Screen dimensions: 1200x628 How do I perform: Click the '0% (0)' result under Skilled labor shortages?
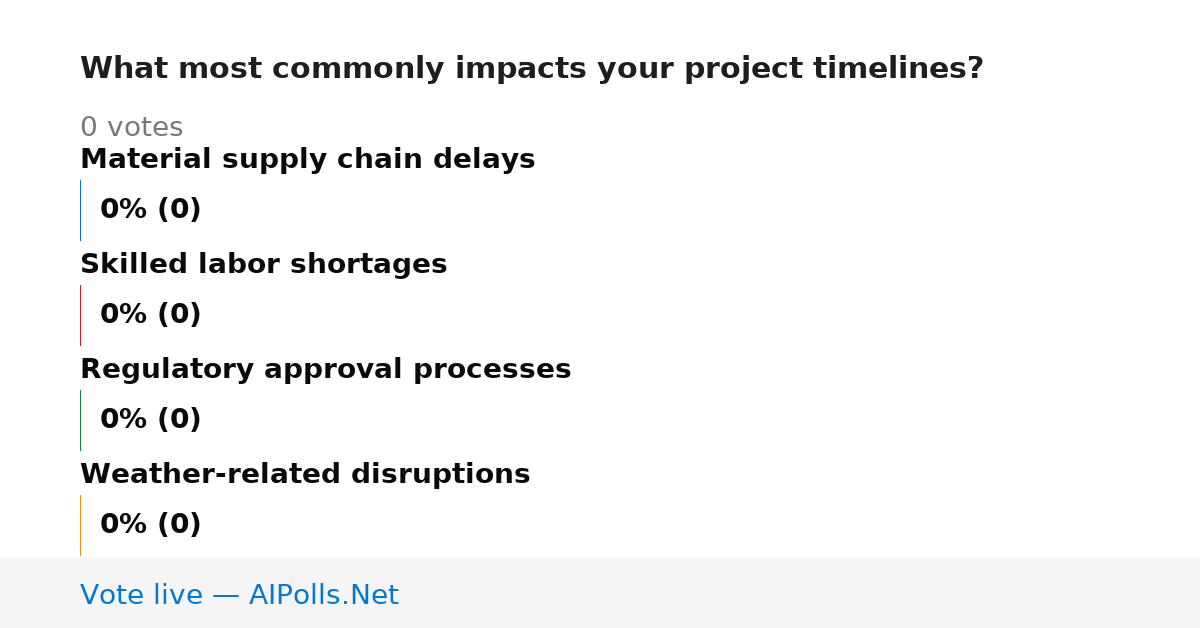click(x=151, y=315)
